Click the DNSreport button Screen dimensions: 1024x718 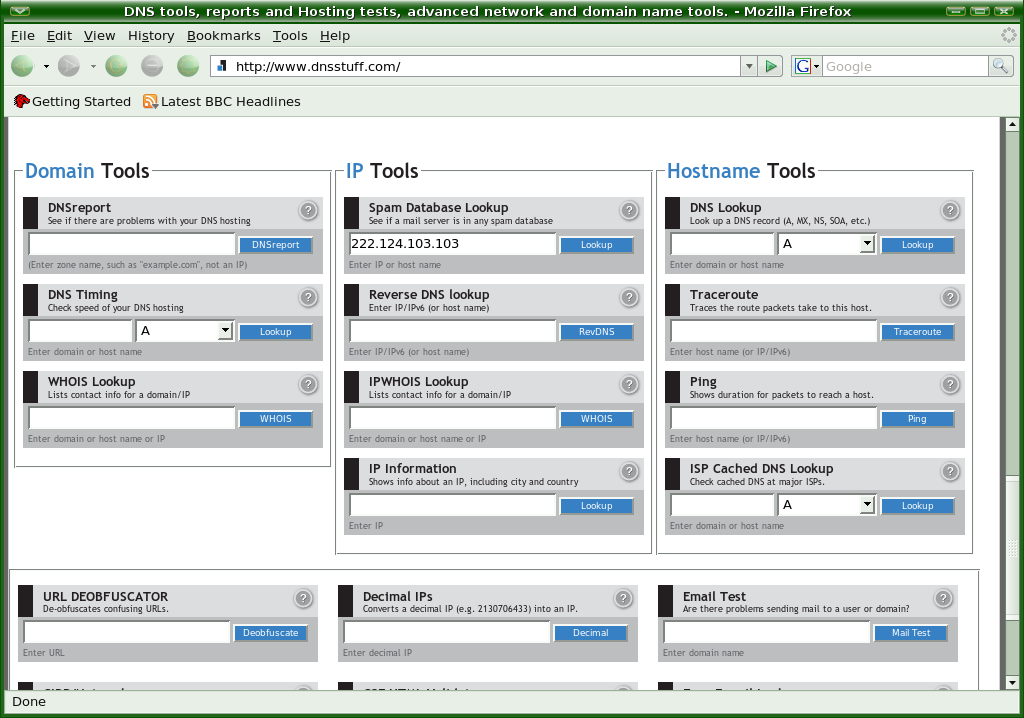click(x=276, y=244)
